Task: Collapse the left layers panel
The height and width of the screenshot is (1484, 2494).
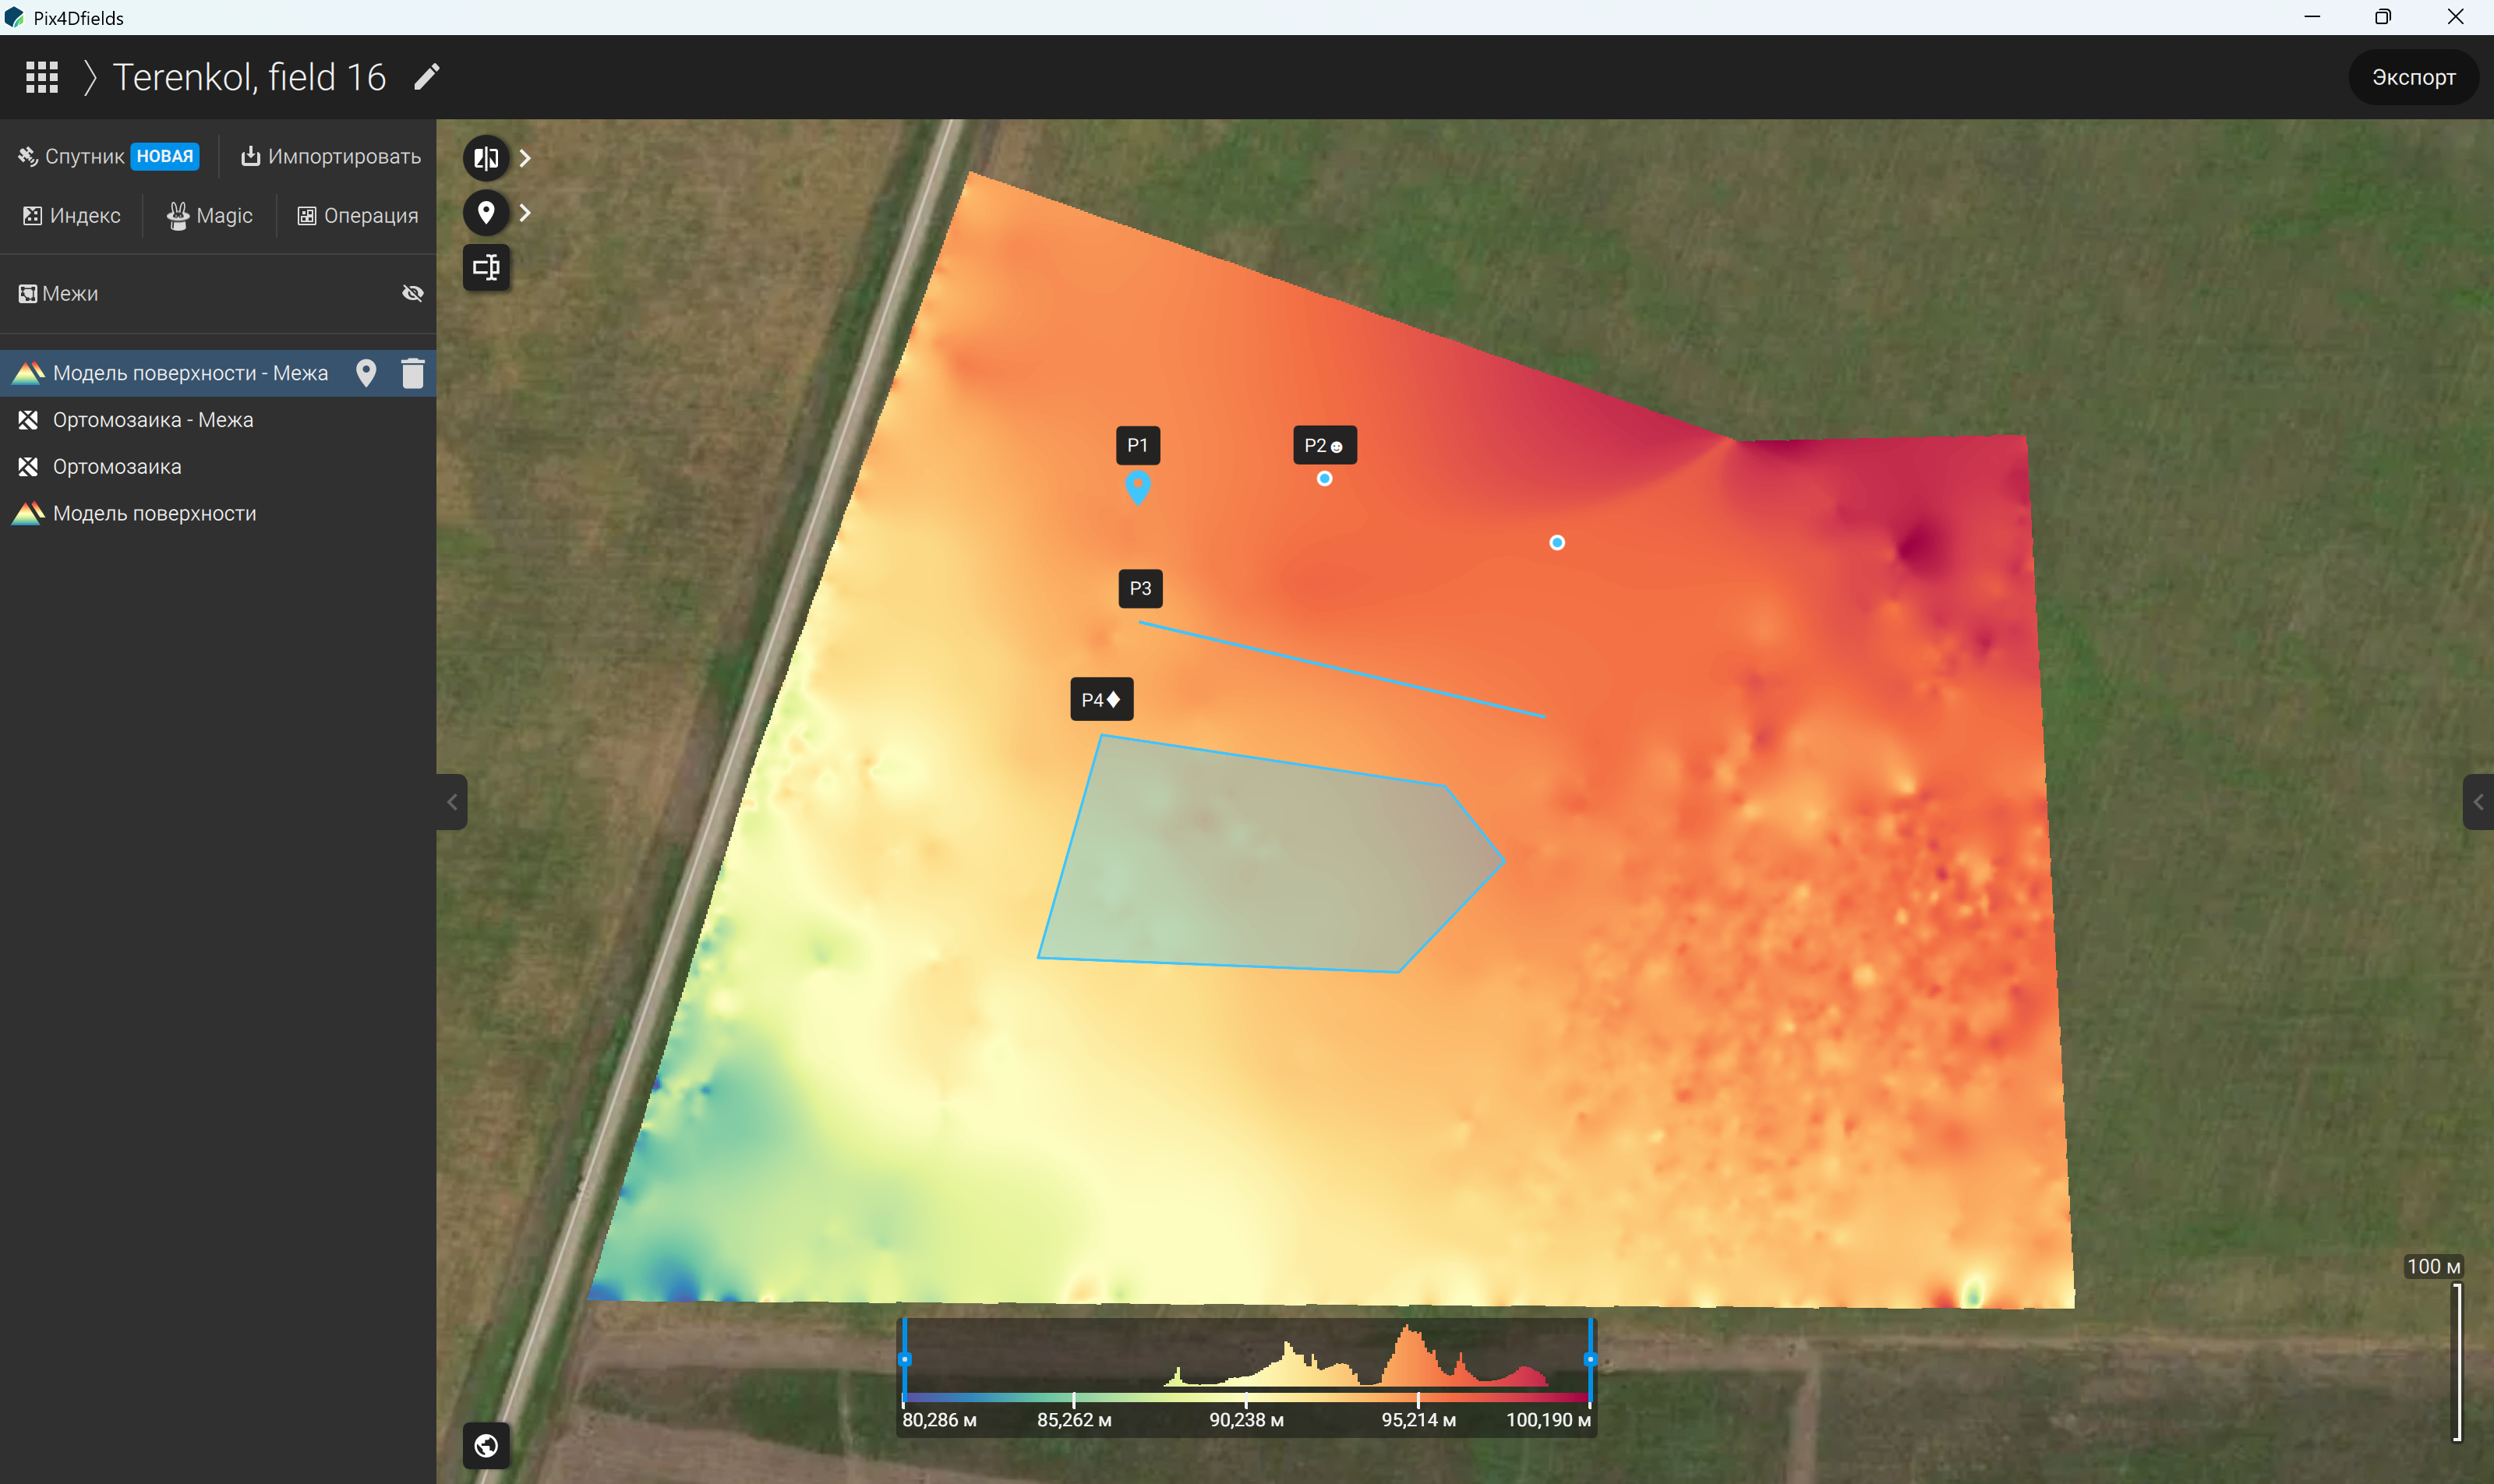Action: click(x=452, y=802)
